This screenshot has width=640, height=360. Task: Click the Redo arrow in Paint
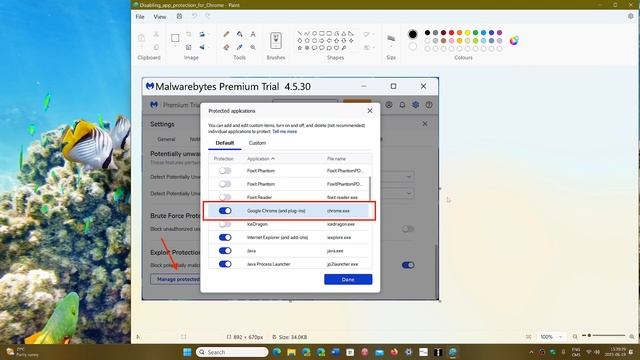coord(208,16)
